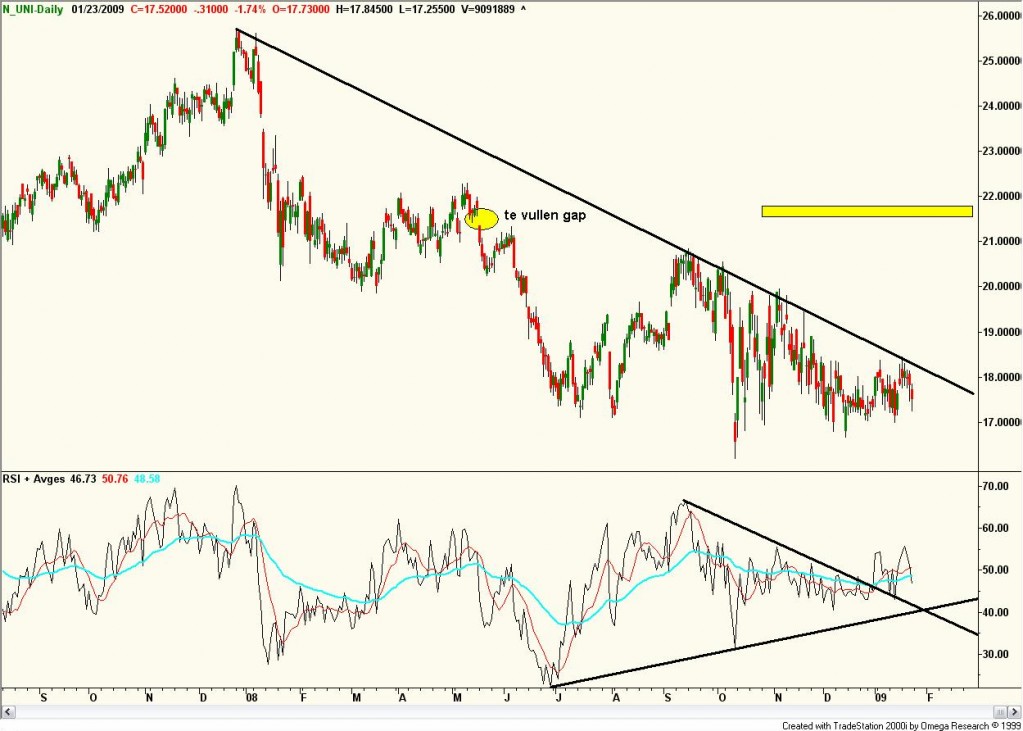1023x731 pixels.
Task: Click the 26.00000 price axis label
Action: [998, 16]
